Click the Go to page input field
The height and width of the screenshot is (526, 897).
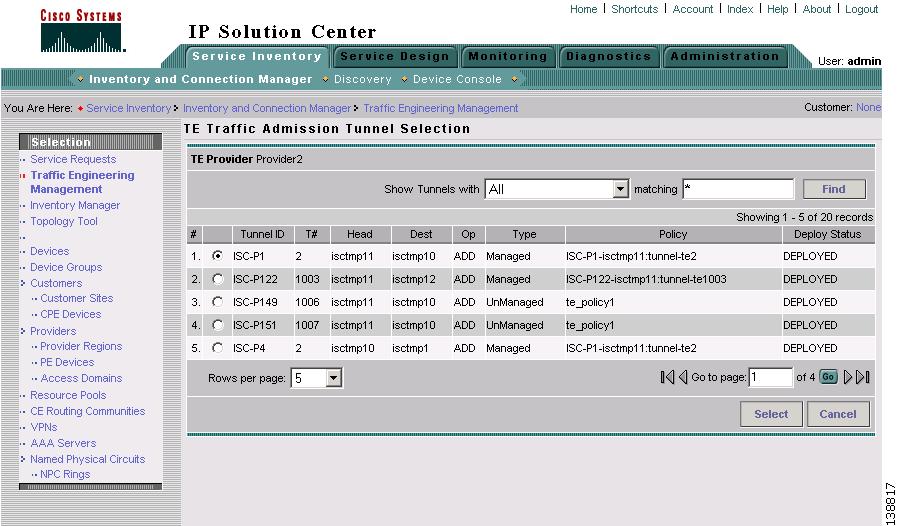[771, 377]
